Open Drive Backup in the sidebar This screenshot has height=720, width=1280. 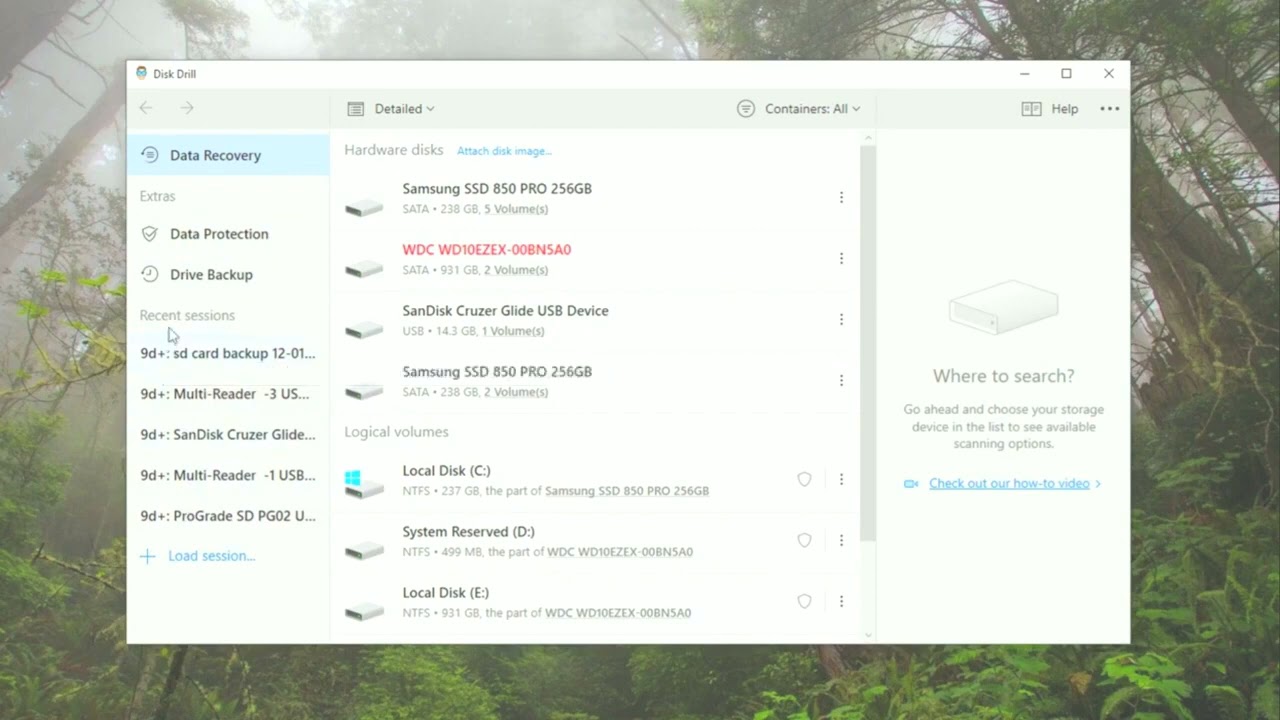[x=228, y=274]
